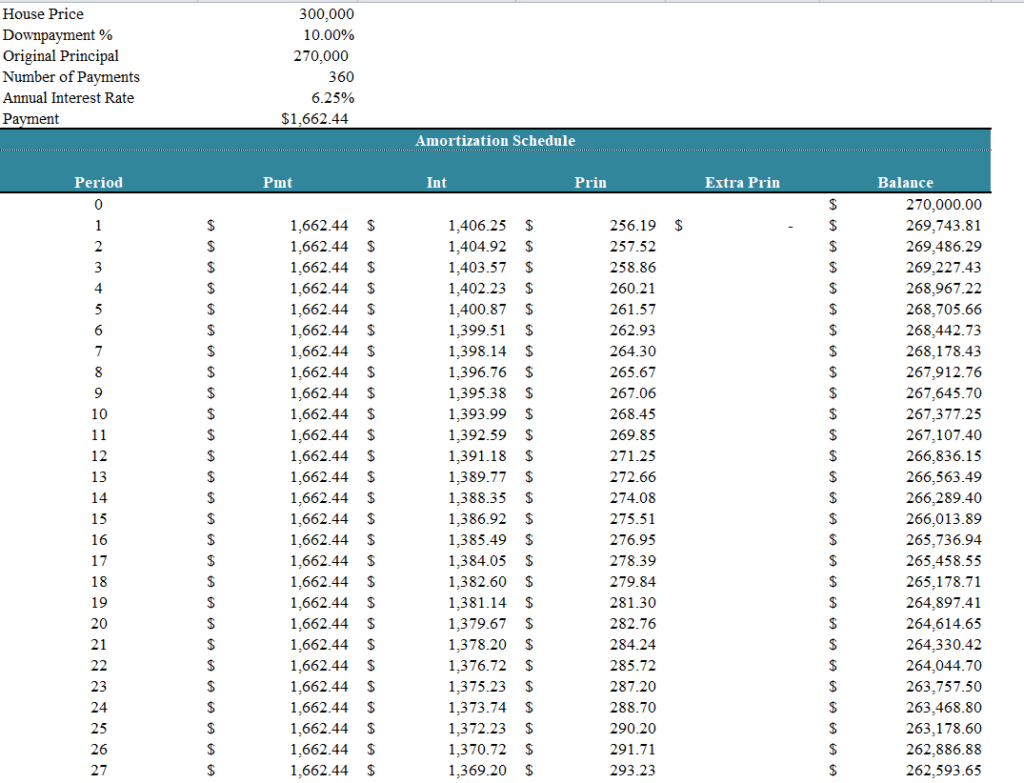Click interest value 1,404.92
Viewport: 1024px width, 783px height.
tap(477, 246)
